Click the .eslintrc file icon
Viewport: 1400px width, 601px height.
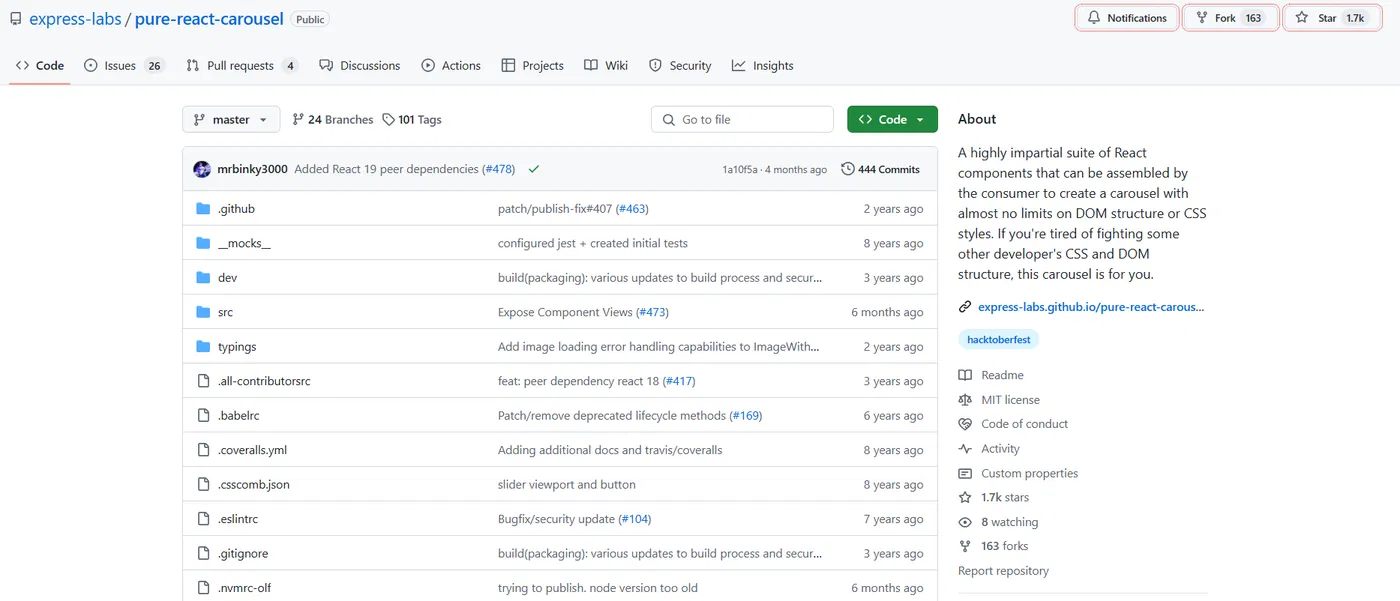[x=203, y=519]
